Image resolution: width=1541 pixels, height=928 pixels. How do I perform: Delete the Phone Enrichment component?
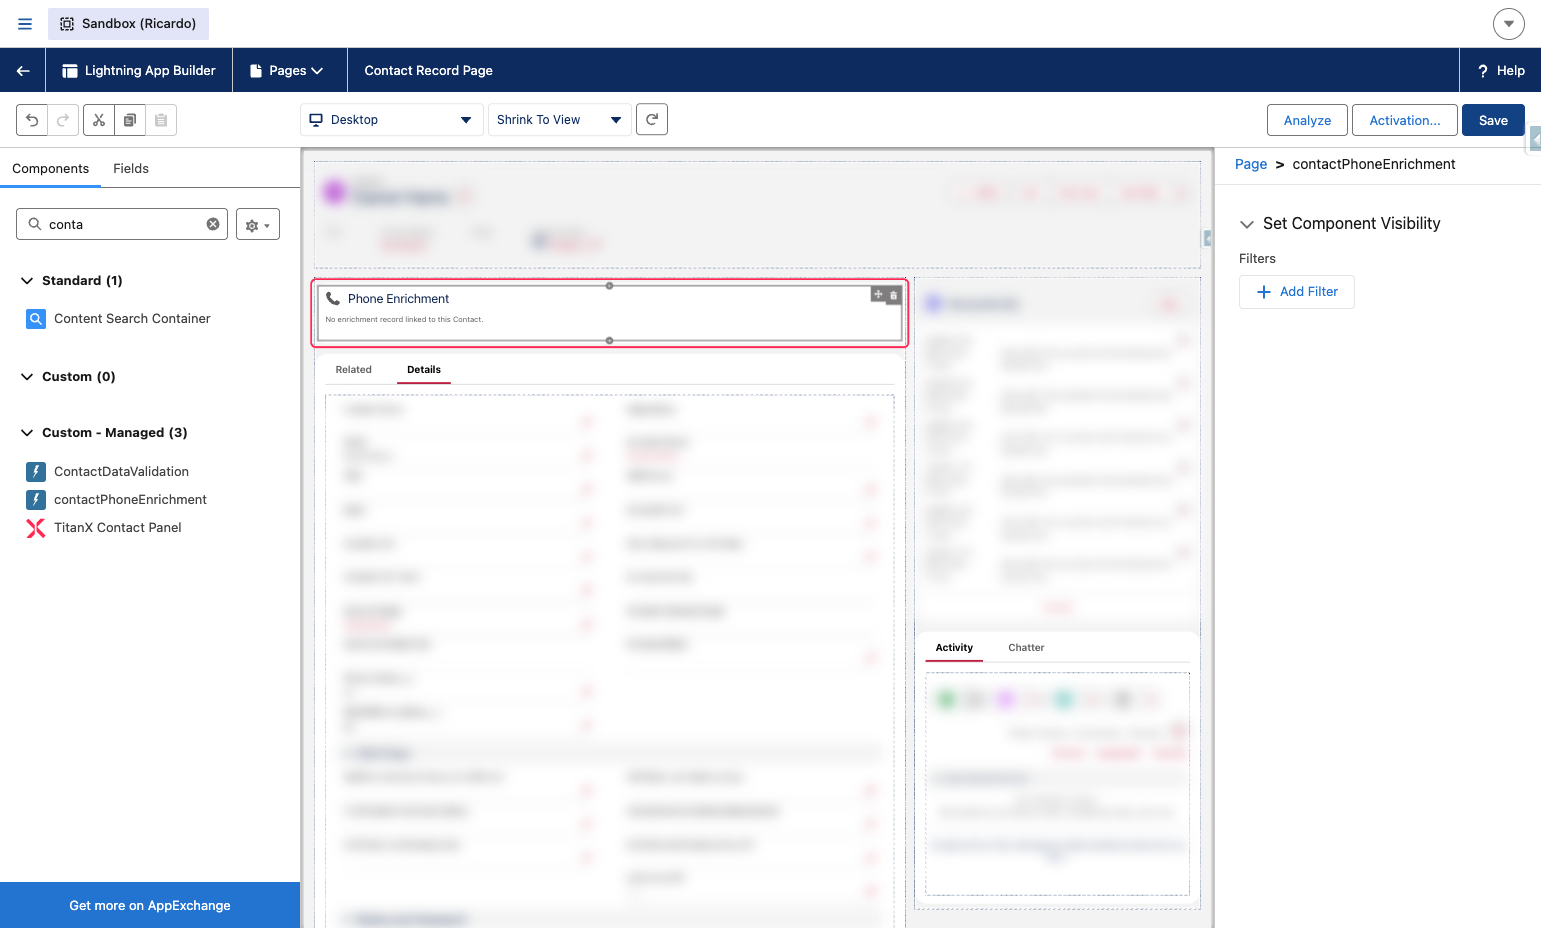894,295
